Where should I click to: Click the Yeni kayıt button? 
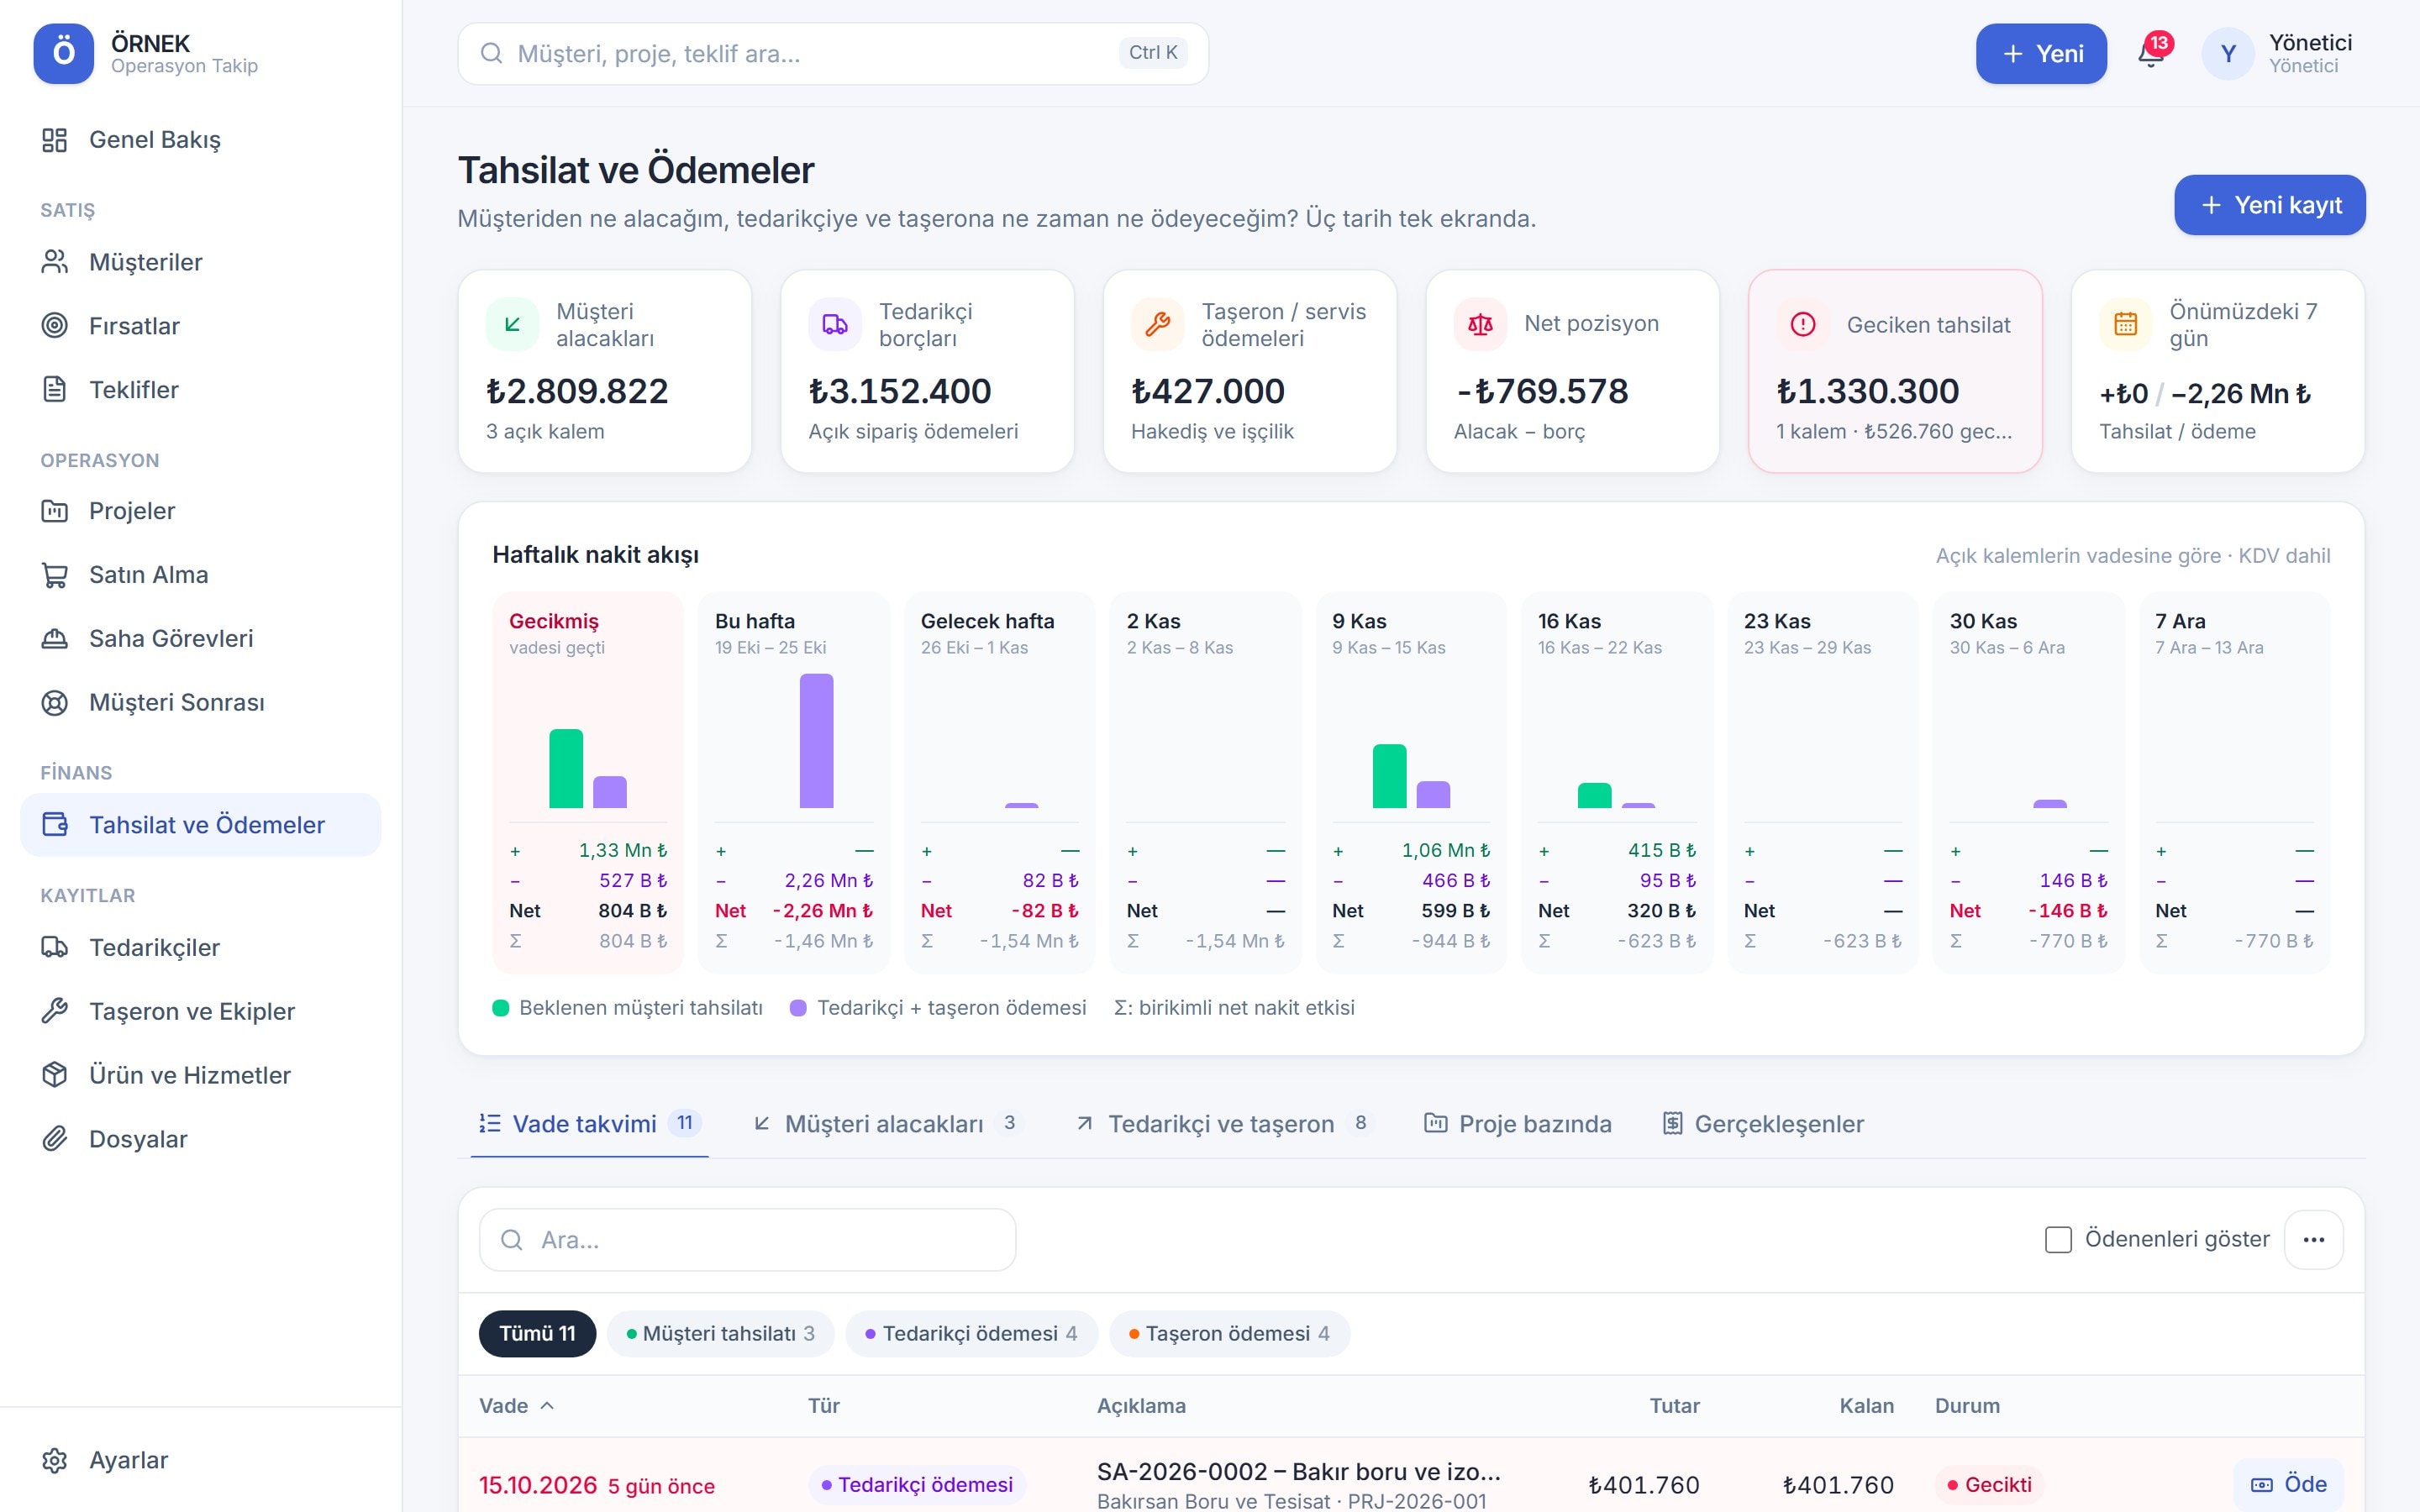point(2270,205)
